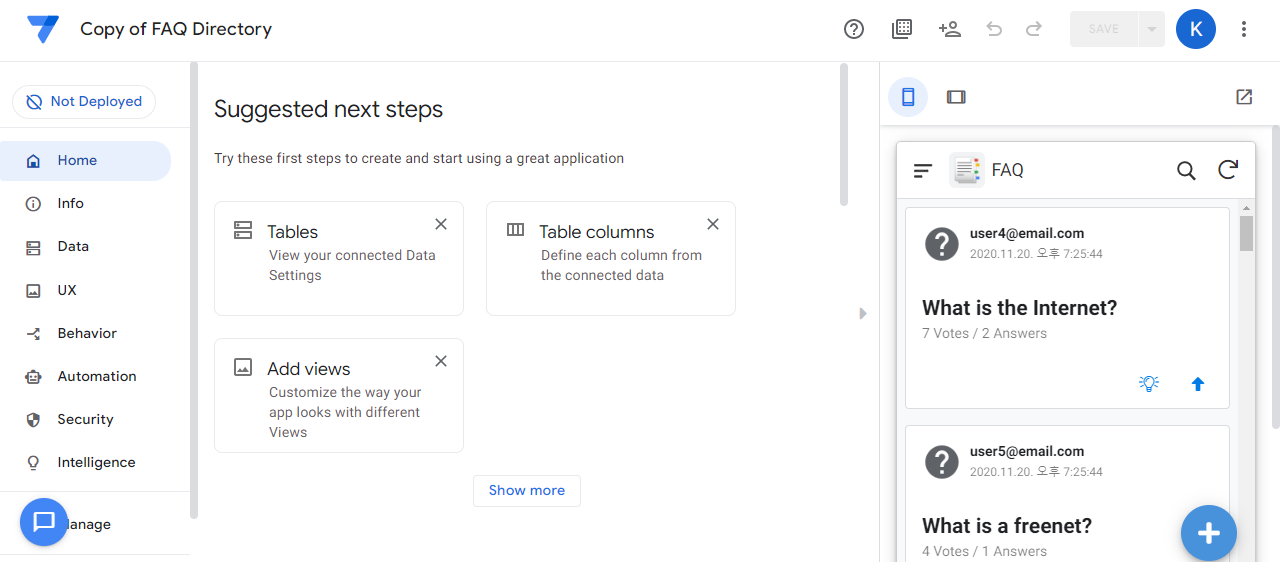Select Home in the sidebar
The height and width of the screenshot is (562, 1280).
85,160
